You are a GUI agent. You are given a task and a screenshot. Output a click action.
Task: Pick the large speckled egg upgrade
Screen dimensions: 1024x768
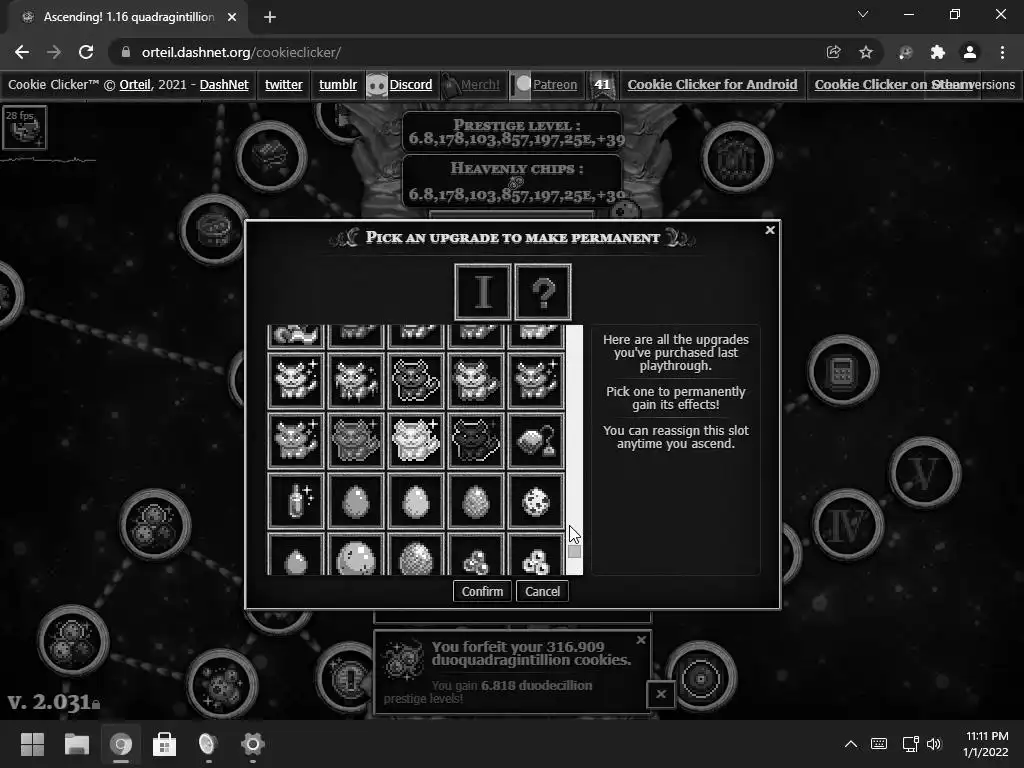pyautogui.click(x=356, y=555)
